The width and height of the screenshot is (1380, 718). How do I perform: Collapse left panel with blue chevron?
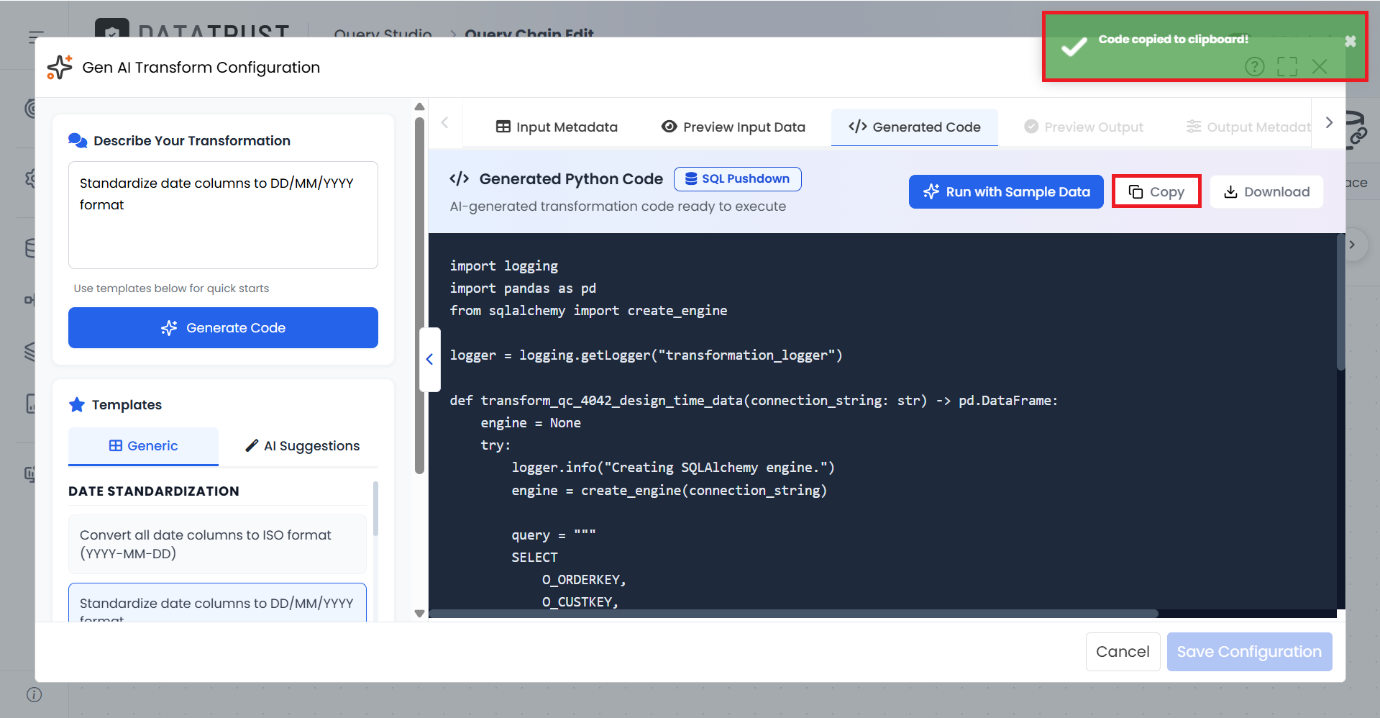429,359
